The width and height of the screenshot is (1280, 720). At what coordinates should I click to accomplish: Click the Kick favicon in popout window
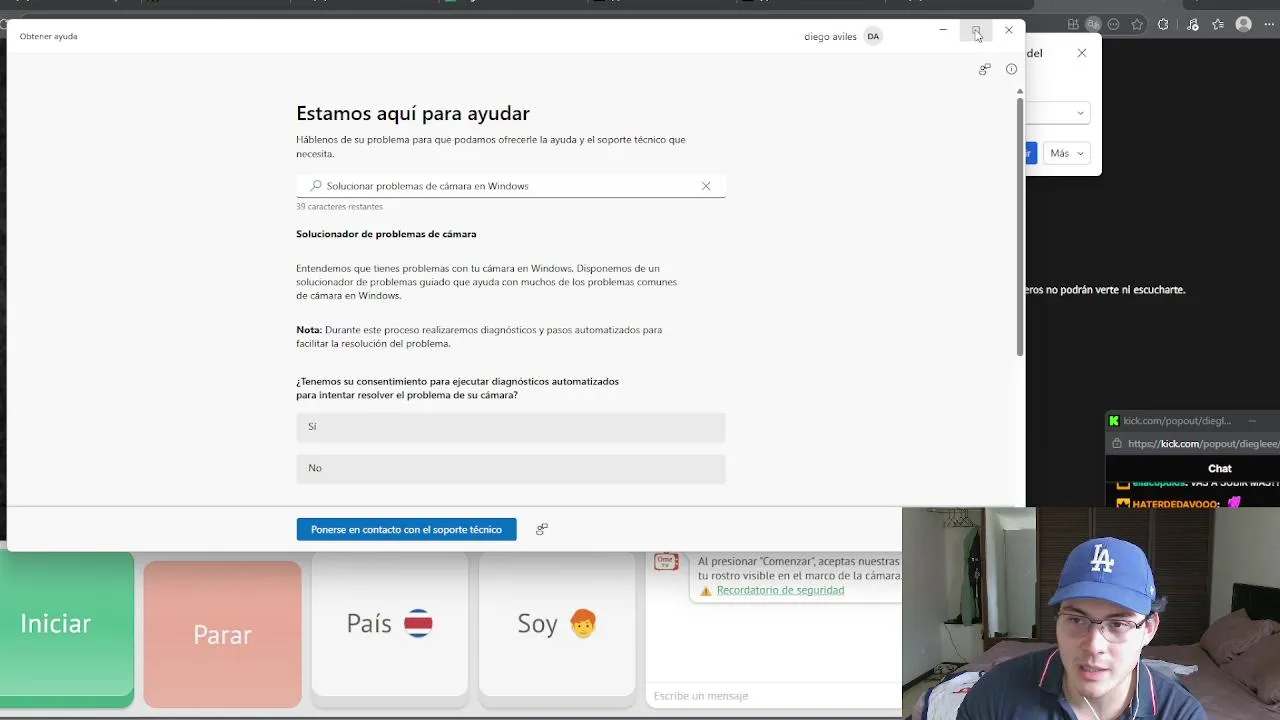coord(1114,421)
